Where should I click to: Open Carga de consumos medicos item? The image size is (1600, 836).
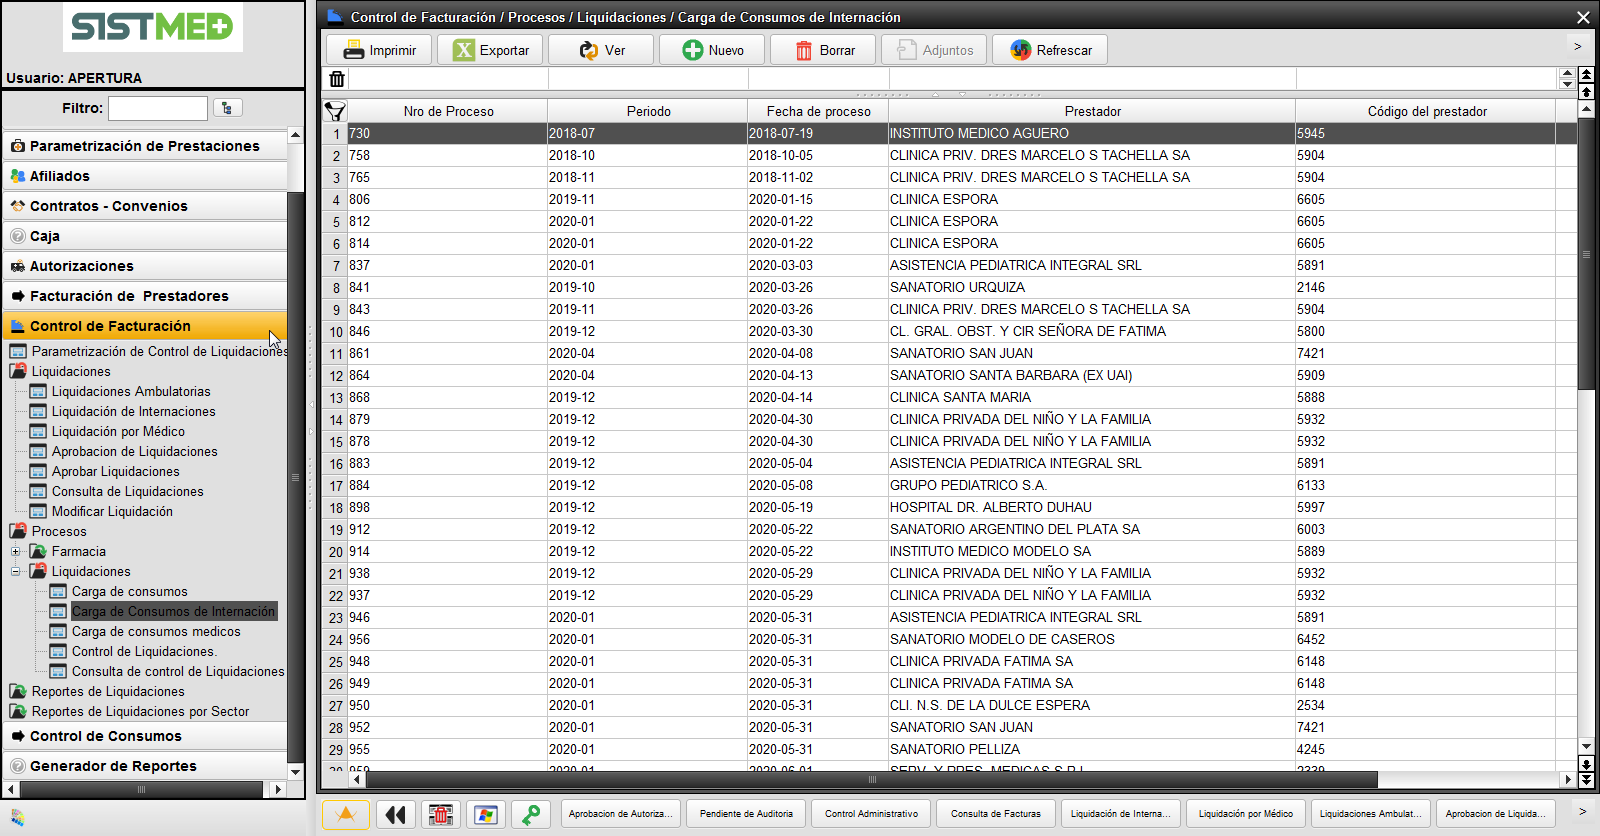point(156,631)
